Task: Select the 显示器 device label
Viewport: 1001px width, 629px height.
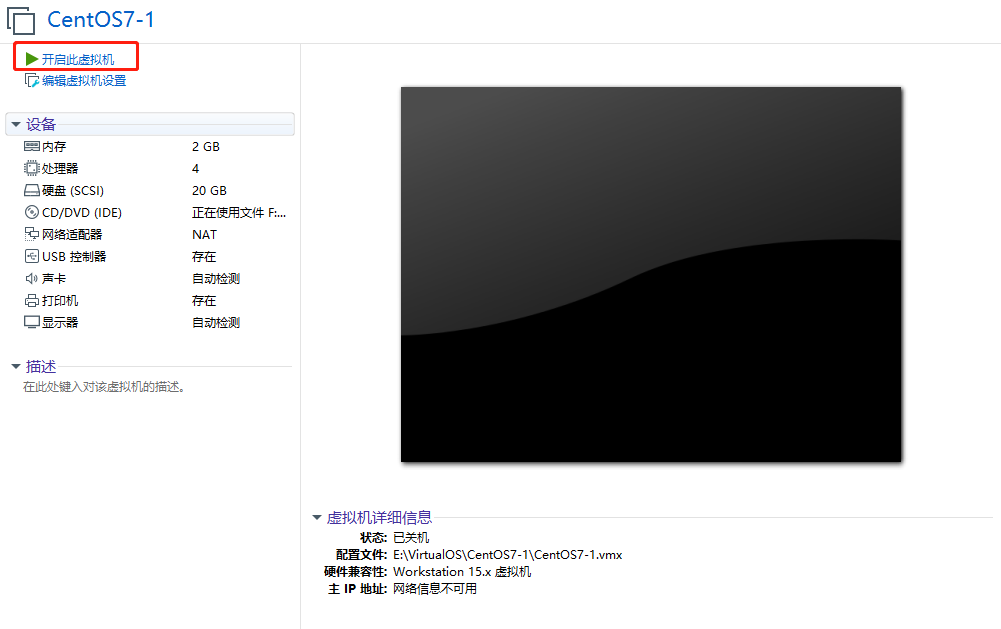Action: pos(60,322)
